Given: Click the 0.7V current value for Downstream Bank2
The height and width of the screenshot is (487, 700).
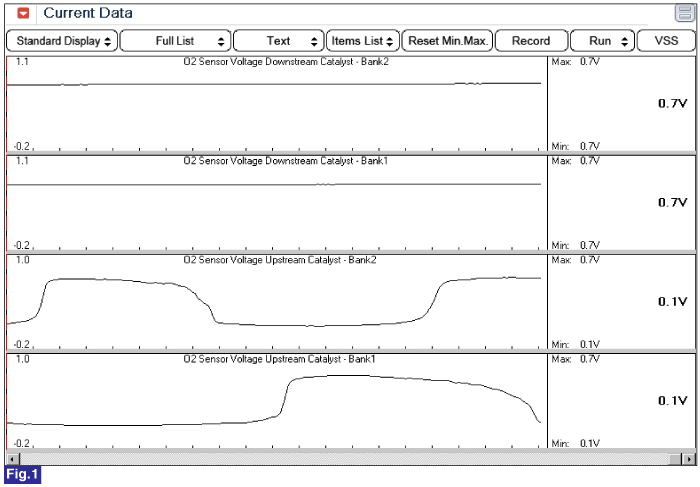Looking at the screenshot, I should tap(672, 104).
